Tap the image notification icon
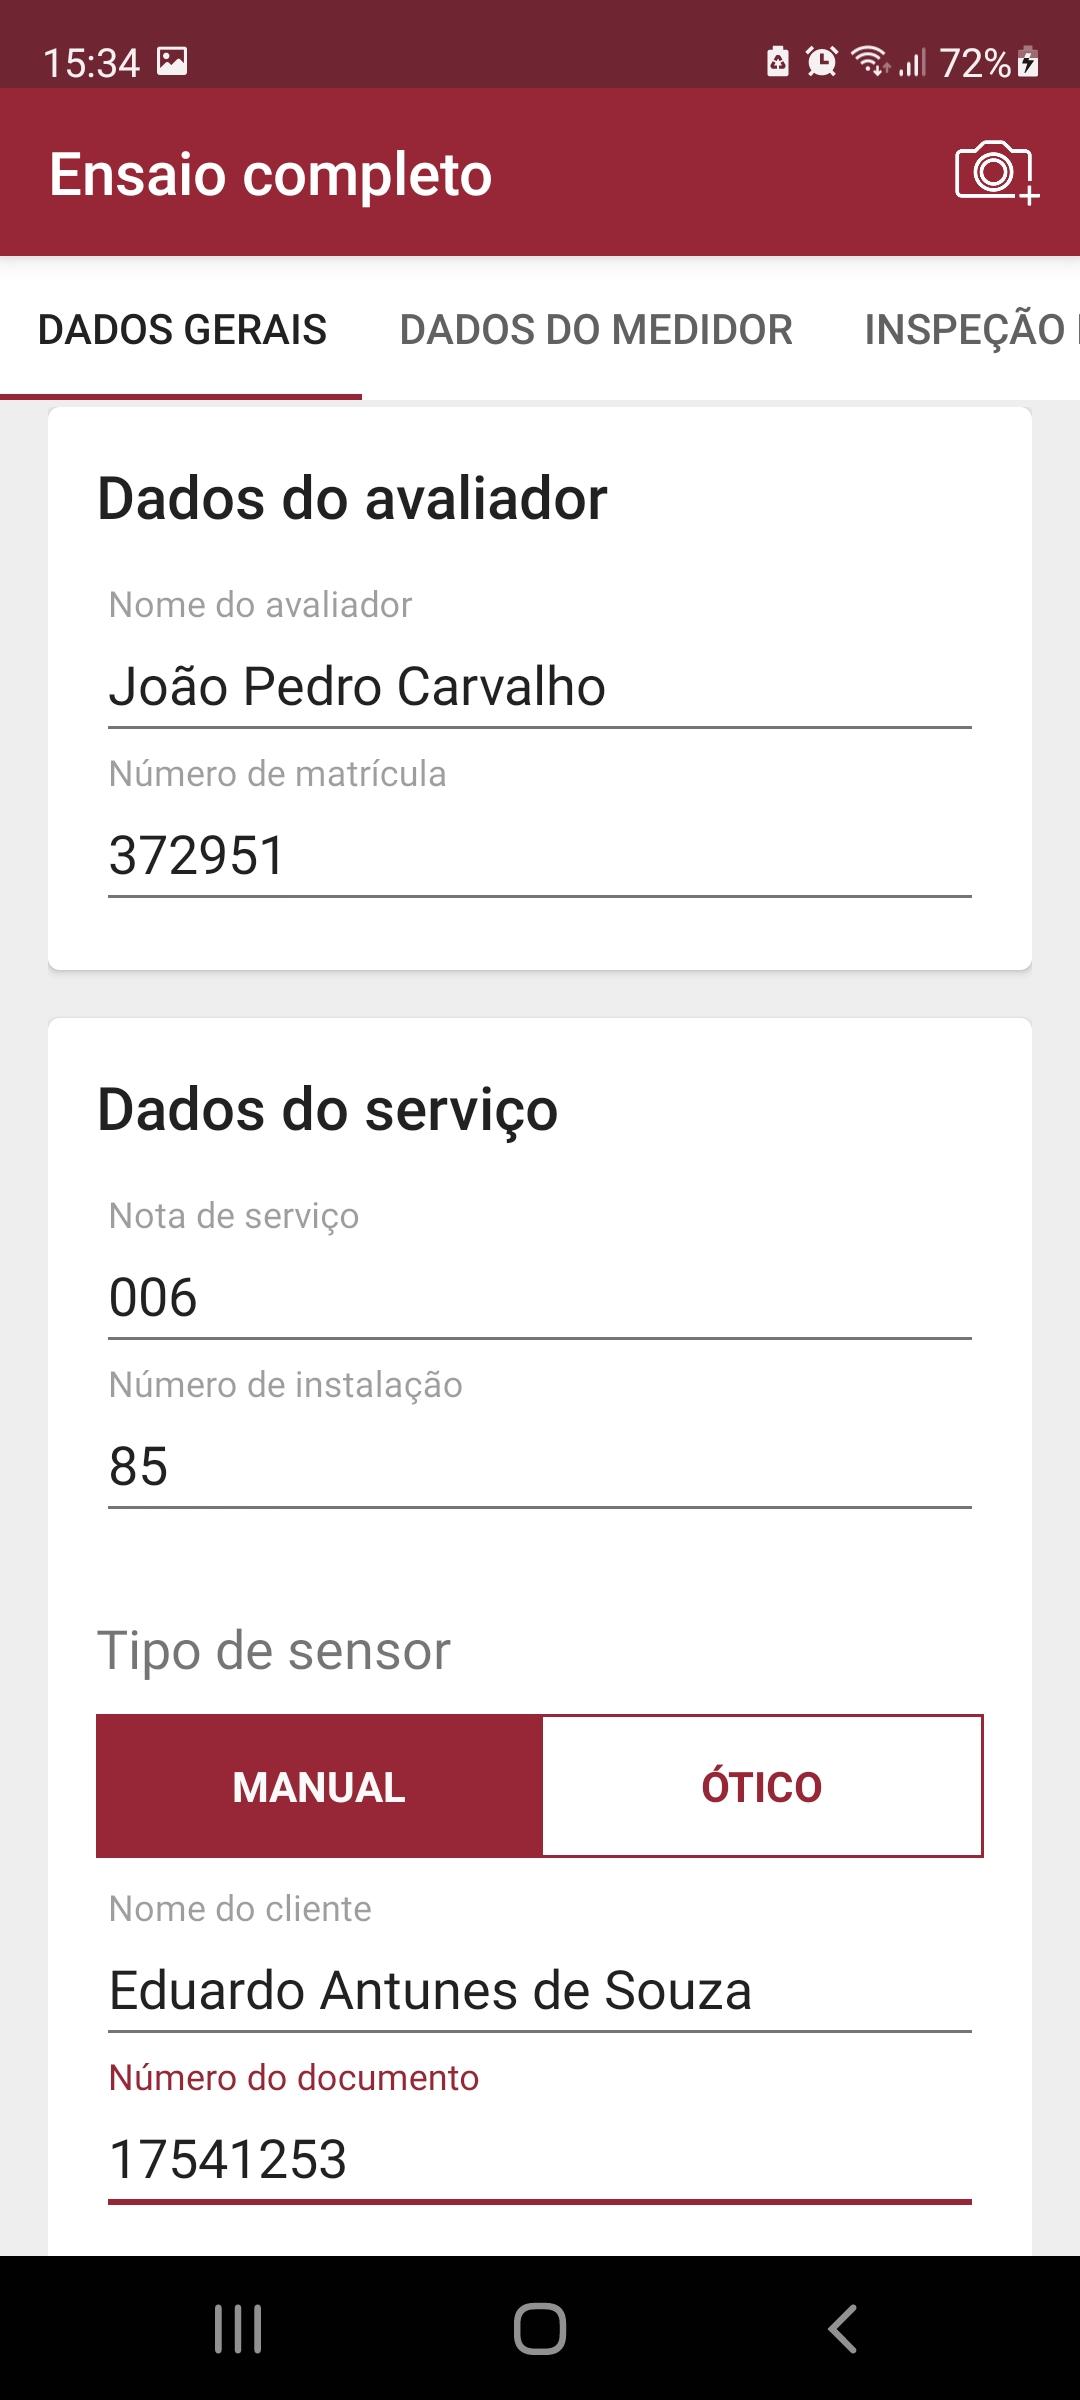The width and height of the screenshot is (1080, 2400). (172, 62)
